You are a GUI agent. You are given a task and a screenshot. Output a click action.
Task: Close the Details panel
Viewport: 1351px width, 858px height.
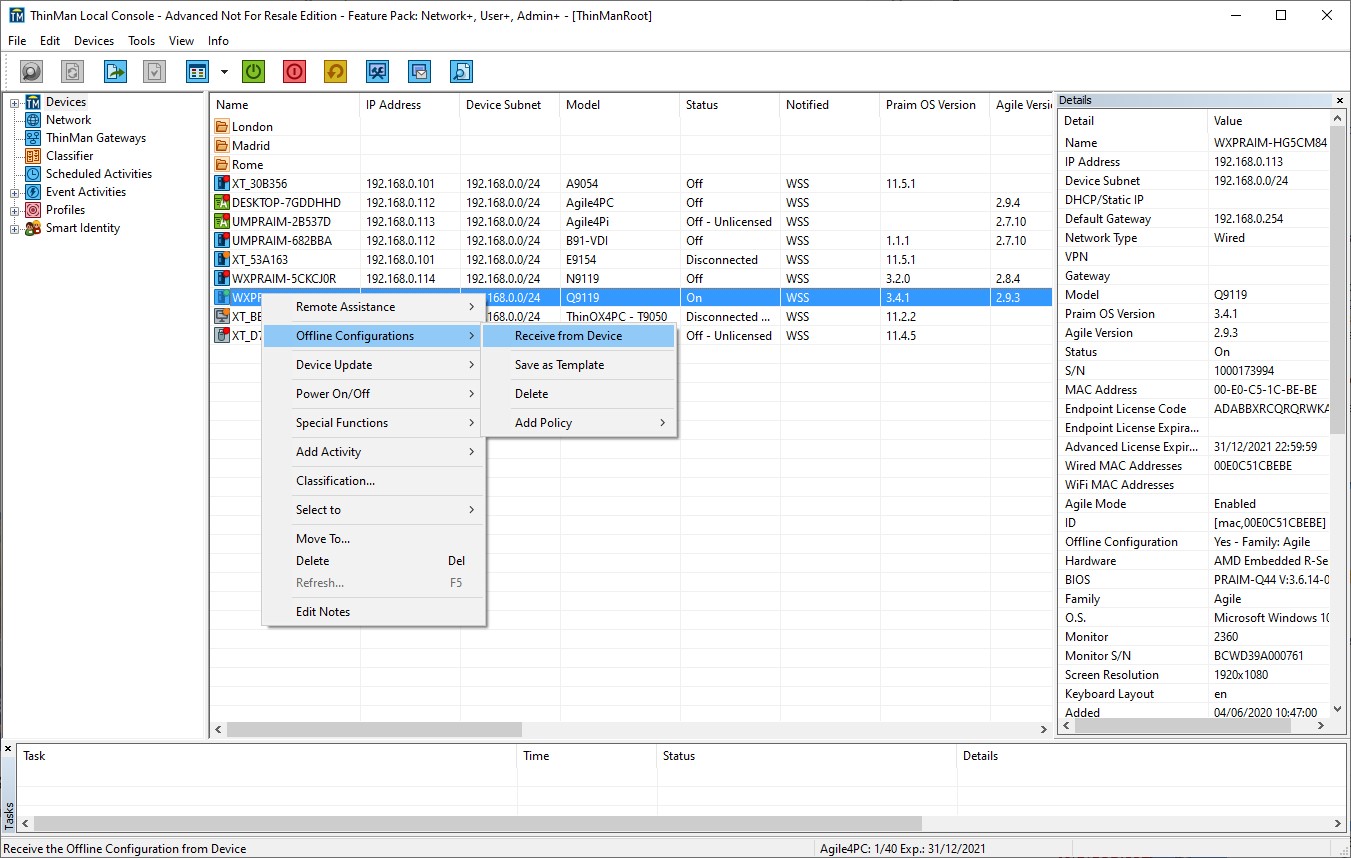(x=1340, y=100)
